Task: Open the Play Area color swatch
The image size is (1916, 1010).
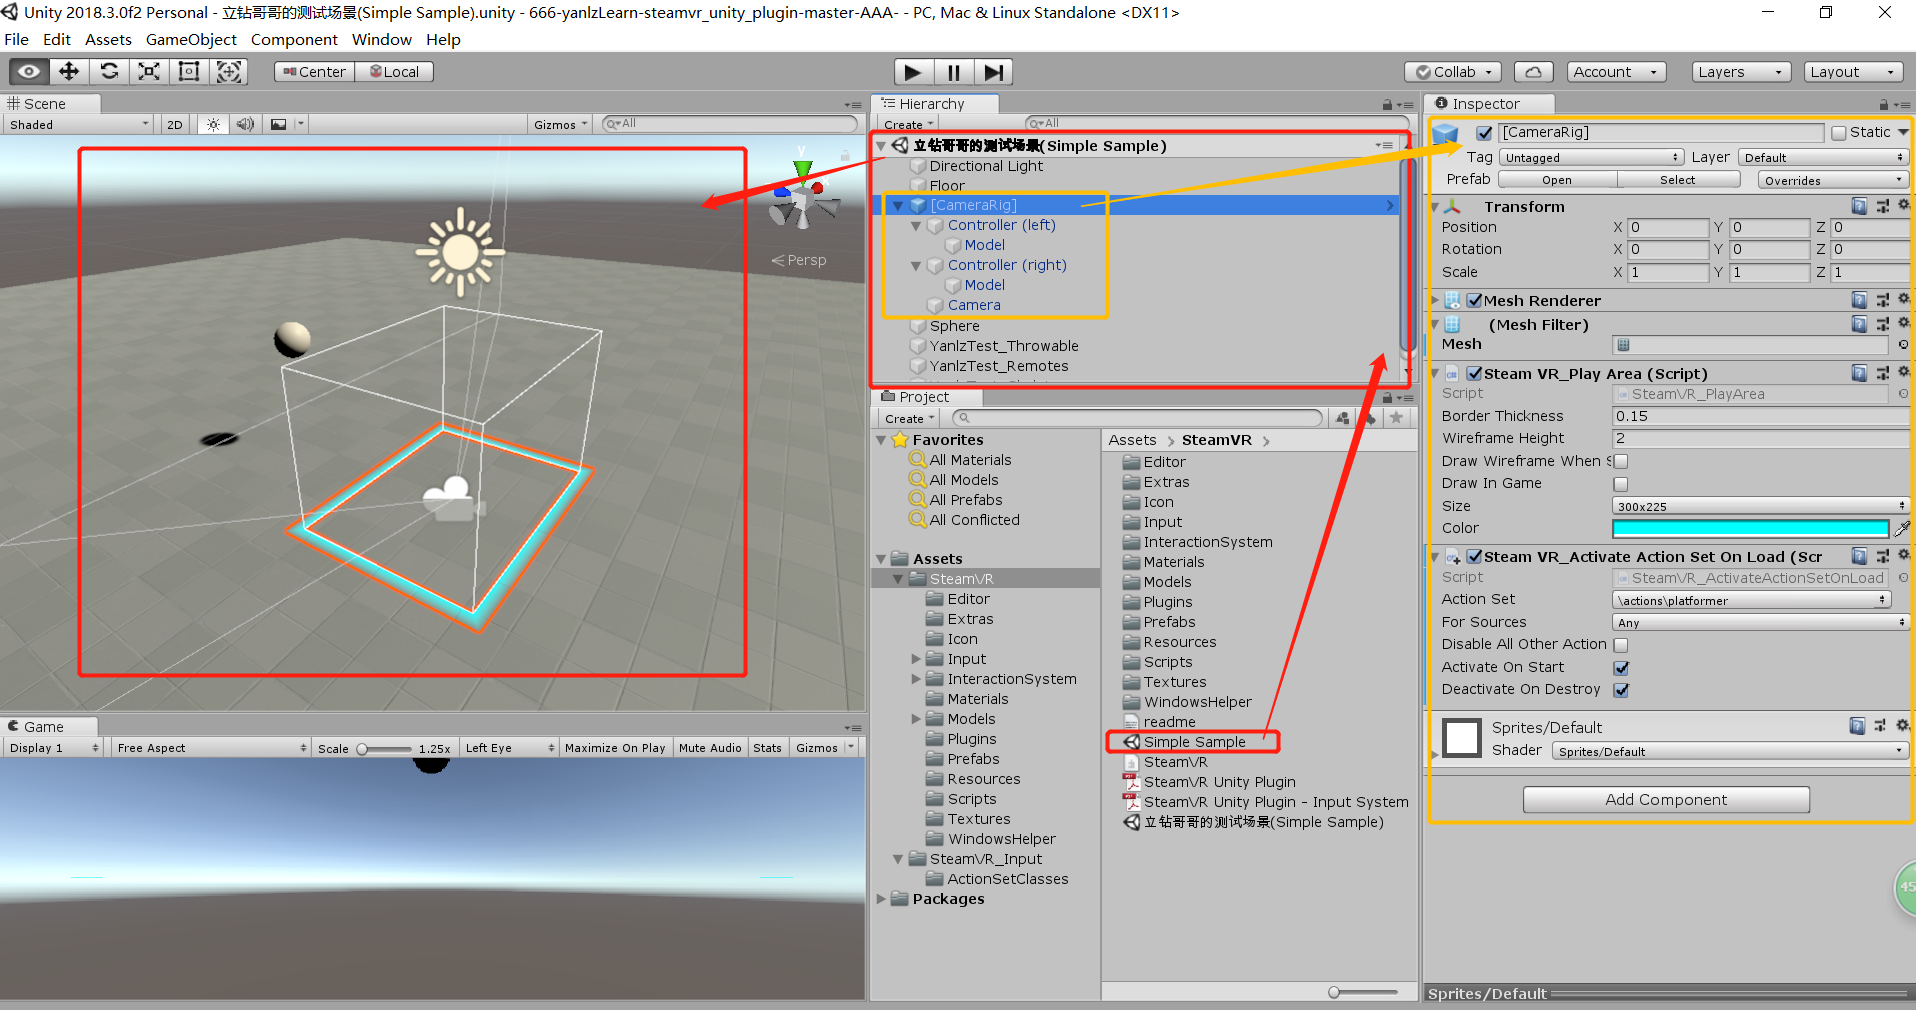Action: pos(1750,528)
